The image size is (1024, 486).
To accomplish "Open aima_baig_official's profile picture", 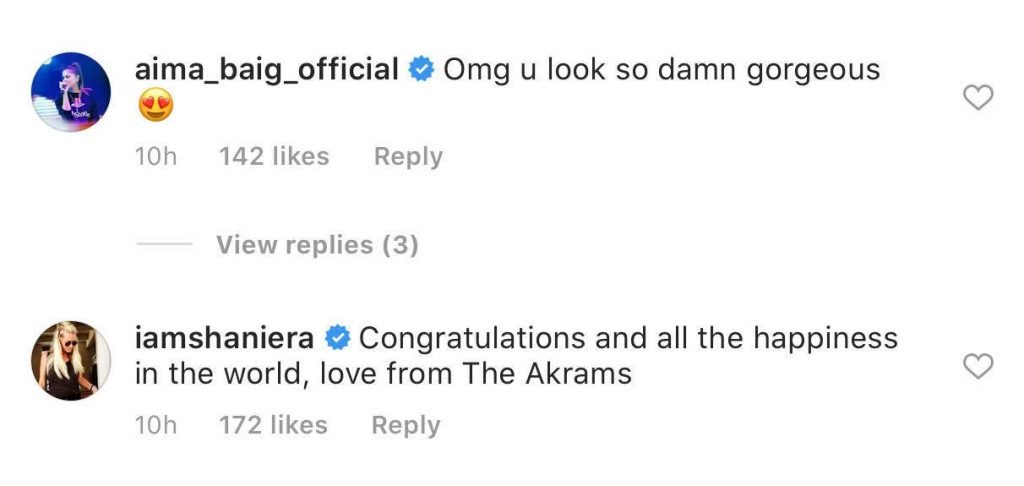I will coord(71,93).
